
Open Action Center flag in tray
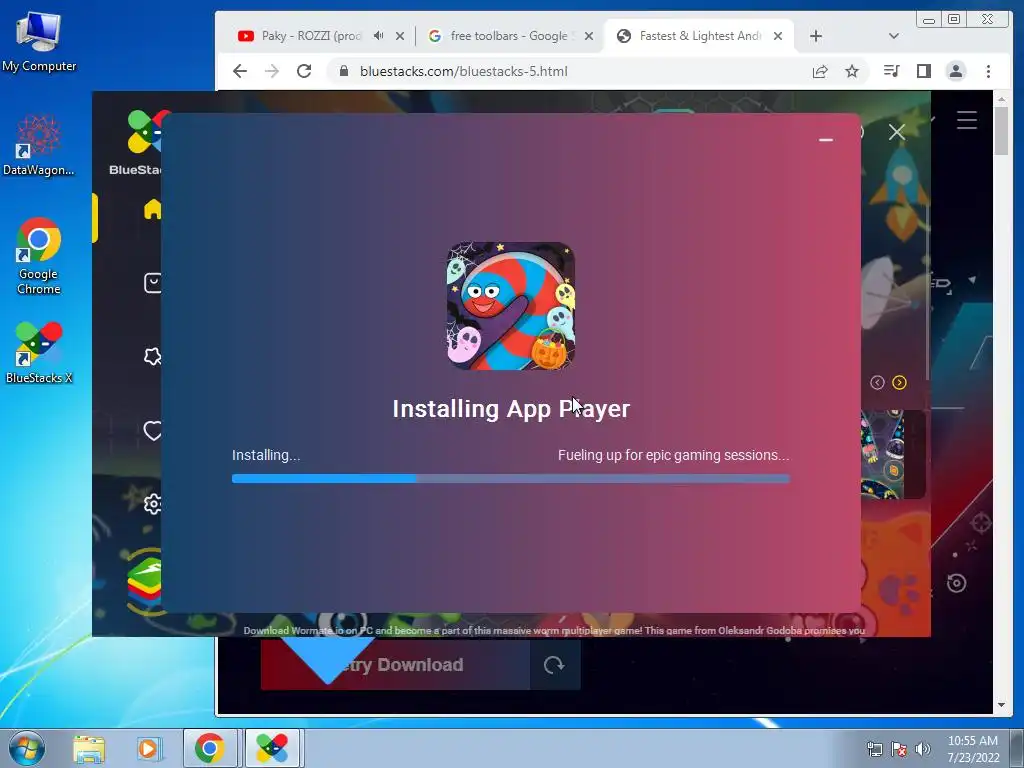tap(899, 749)
